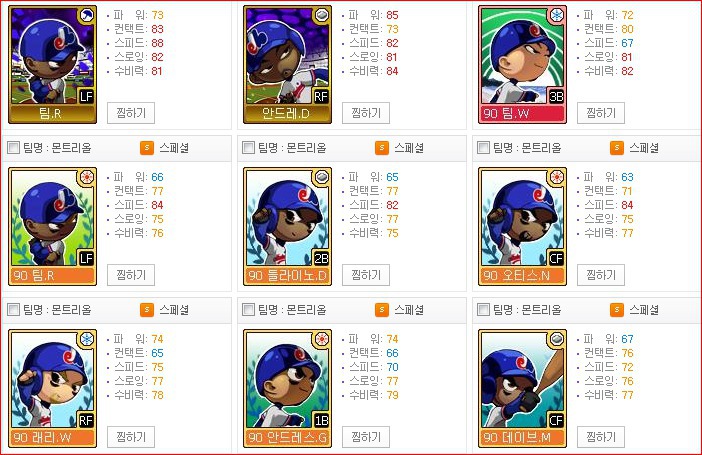Open the 90 데이브.M player card image
Viewport: 702px width, 455px height.
522,388
